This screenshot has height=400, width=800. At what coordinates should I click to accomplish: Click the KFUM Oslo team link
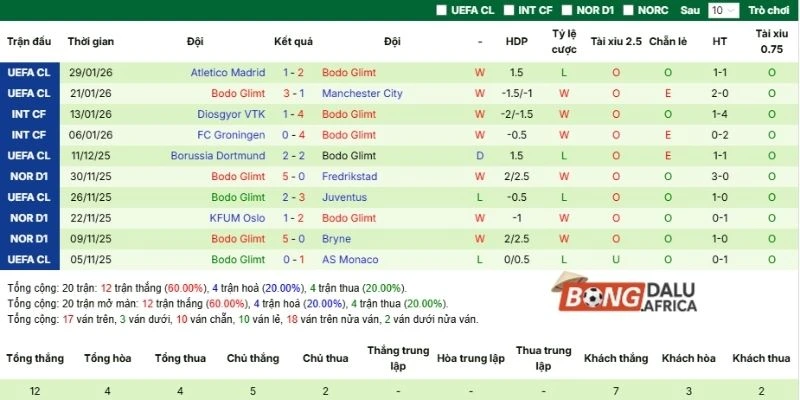click(238, 218)
